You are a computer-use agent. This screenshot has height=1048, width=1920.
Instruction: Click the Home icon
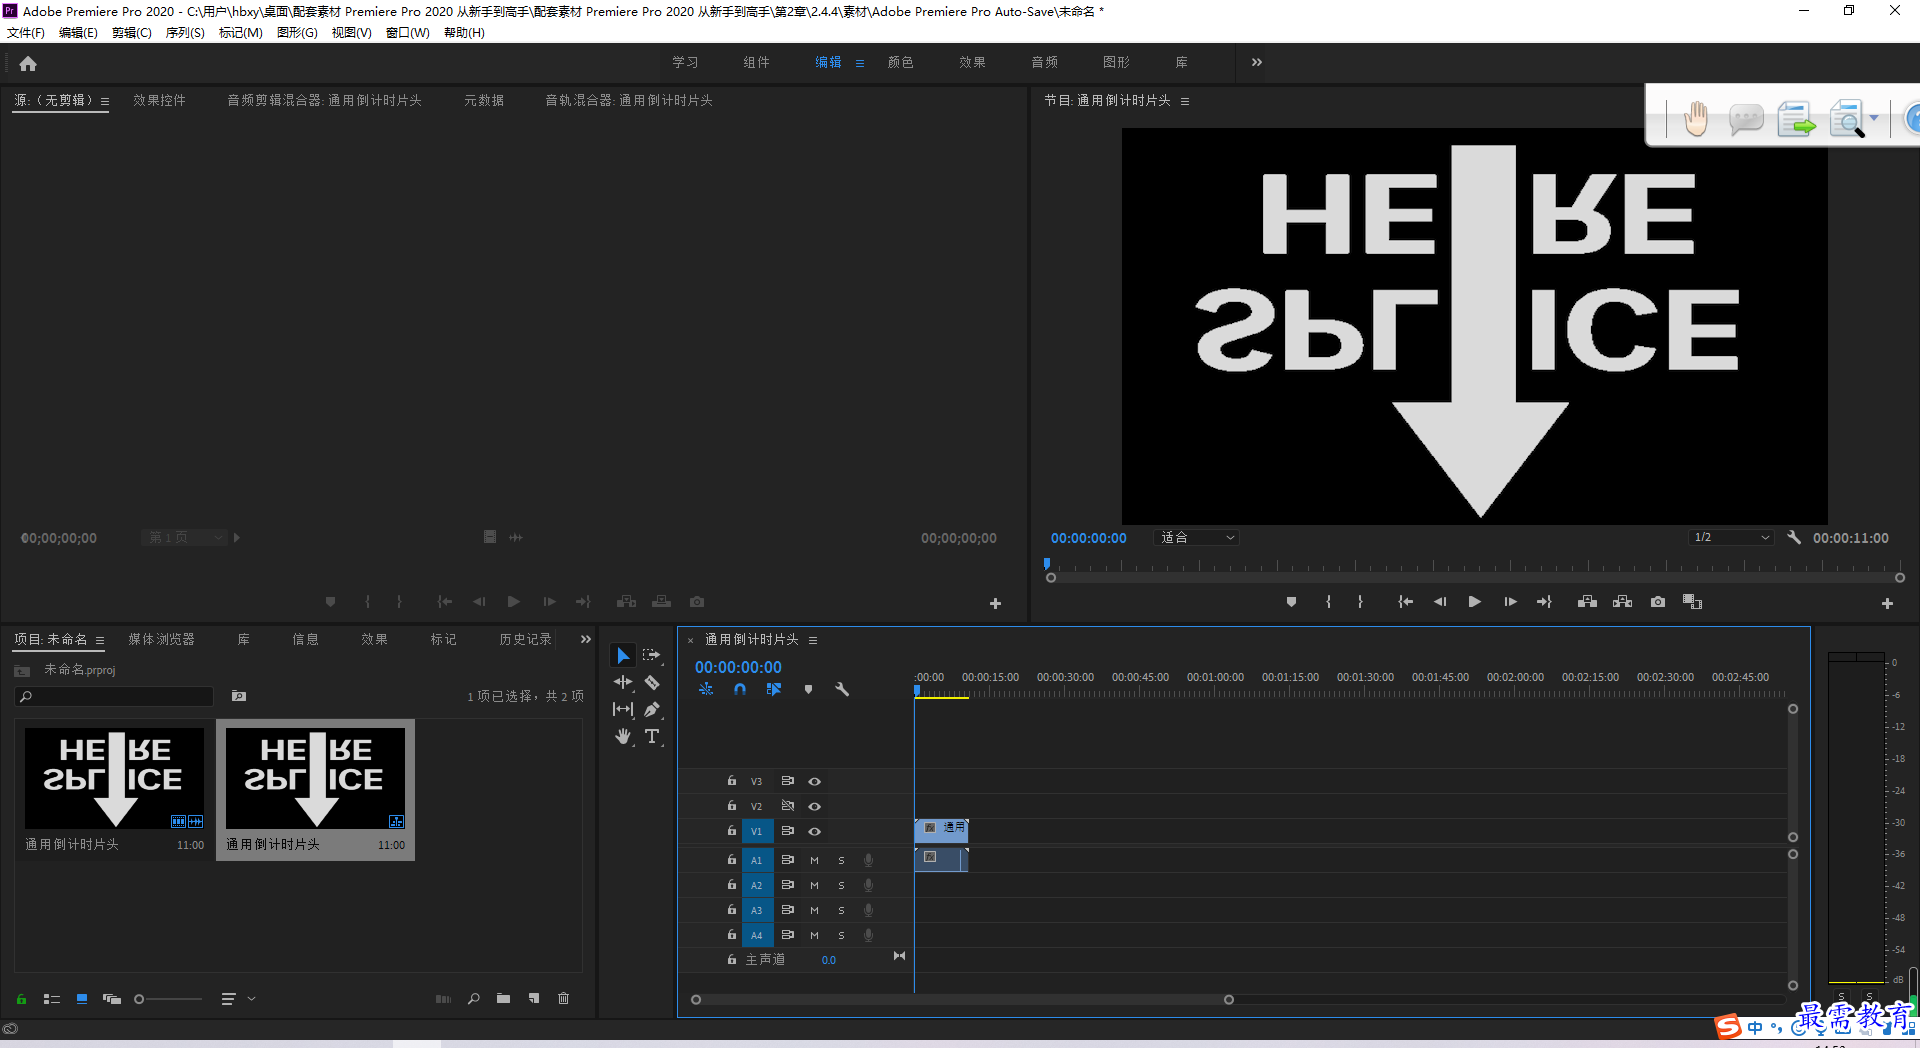[x=28, y=64]
